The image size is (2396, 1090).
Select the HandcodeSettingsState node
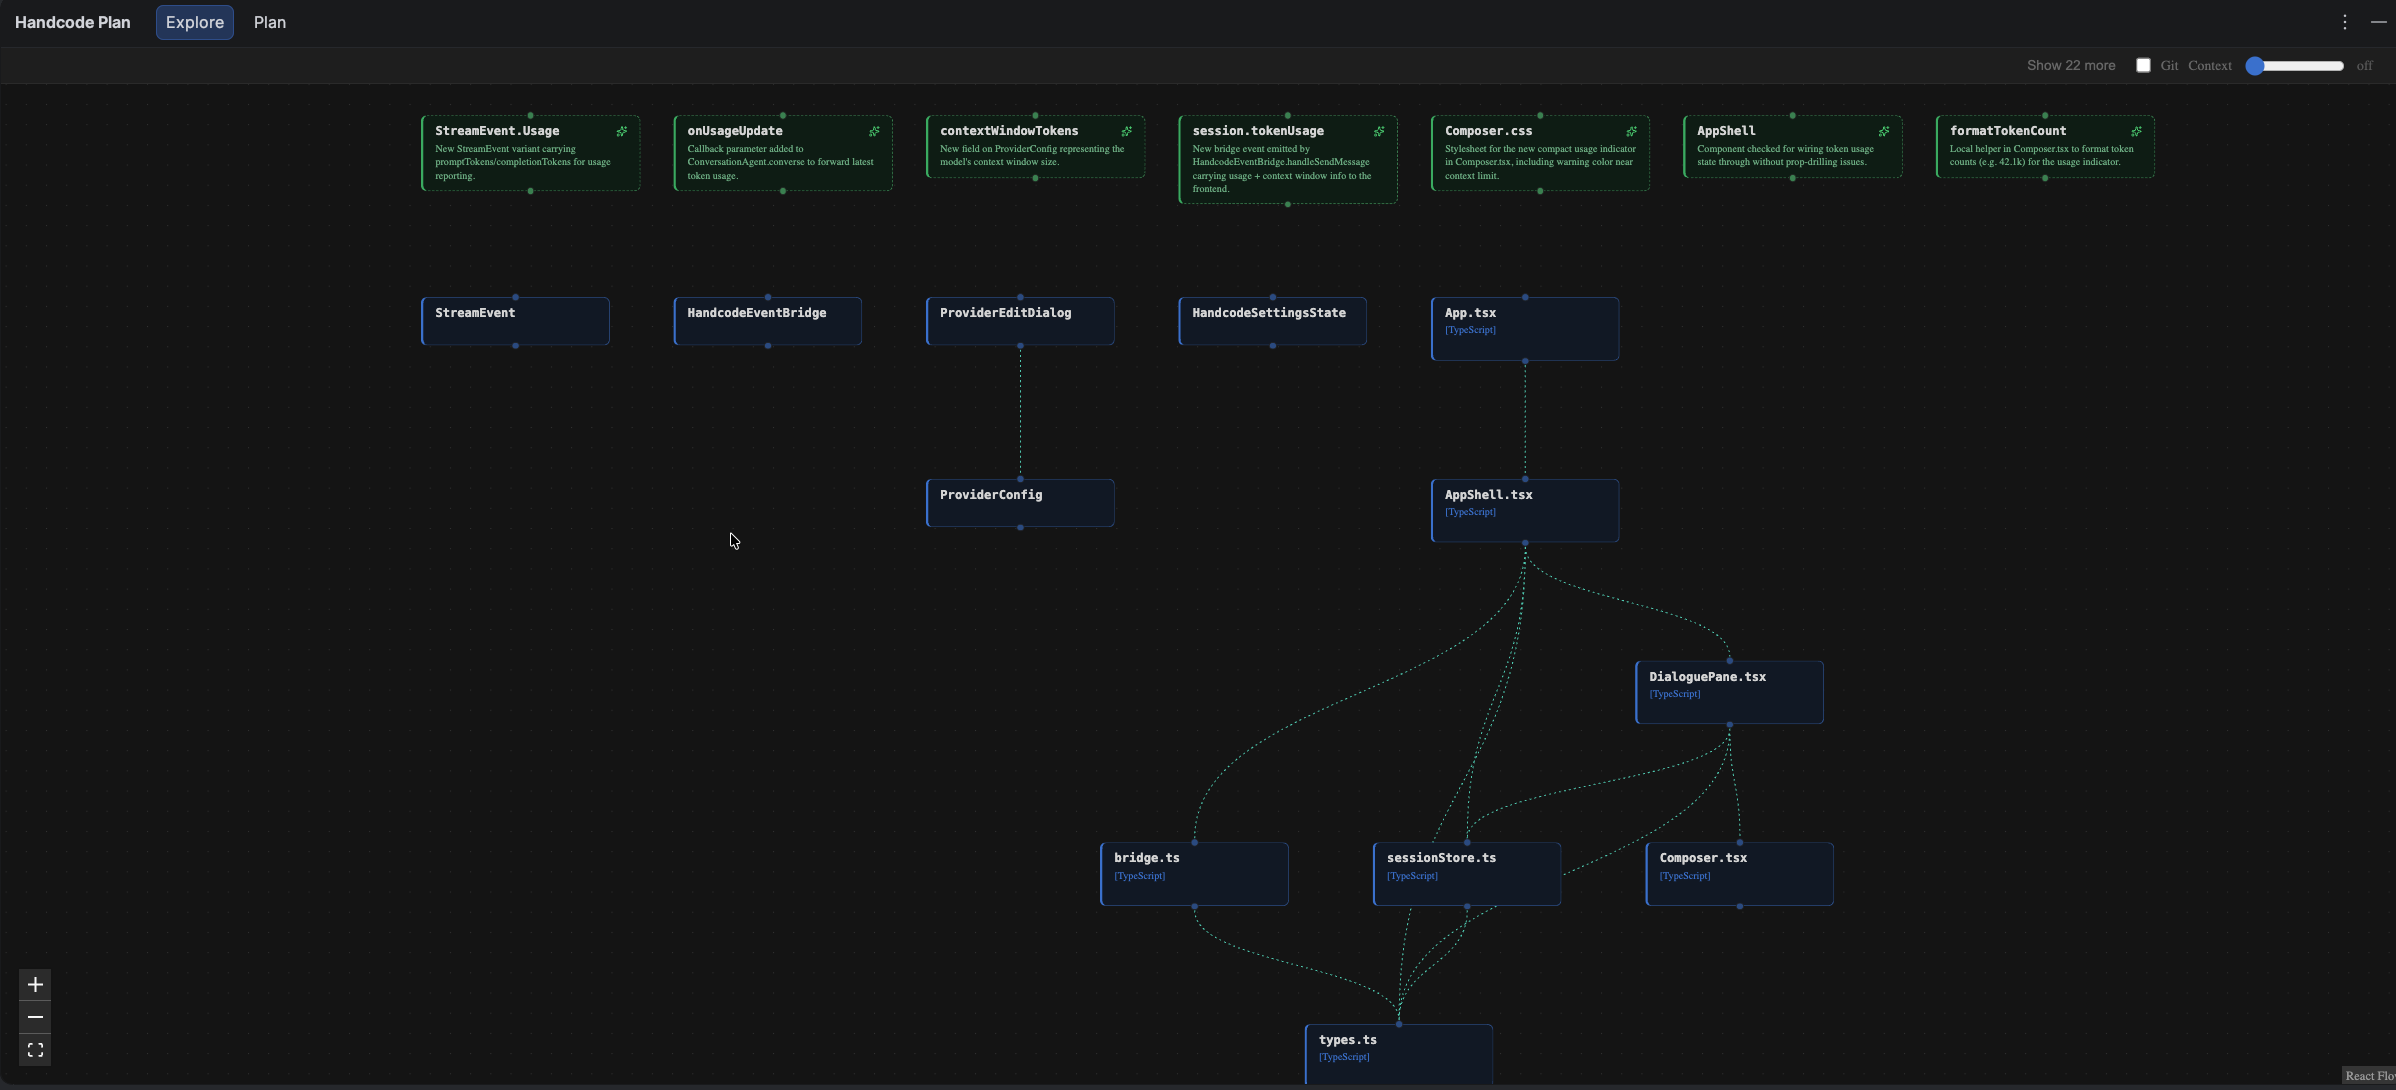(x=1272, y=321)
